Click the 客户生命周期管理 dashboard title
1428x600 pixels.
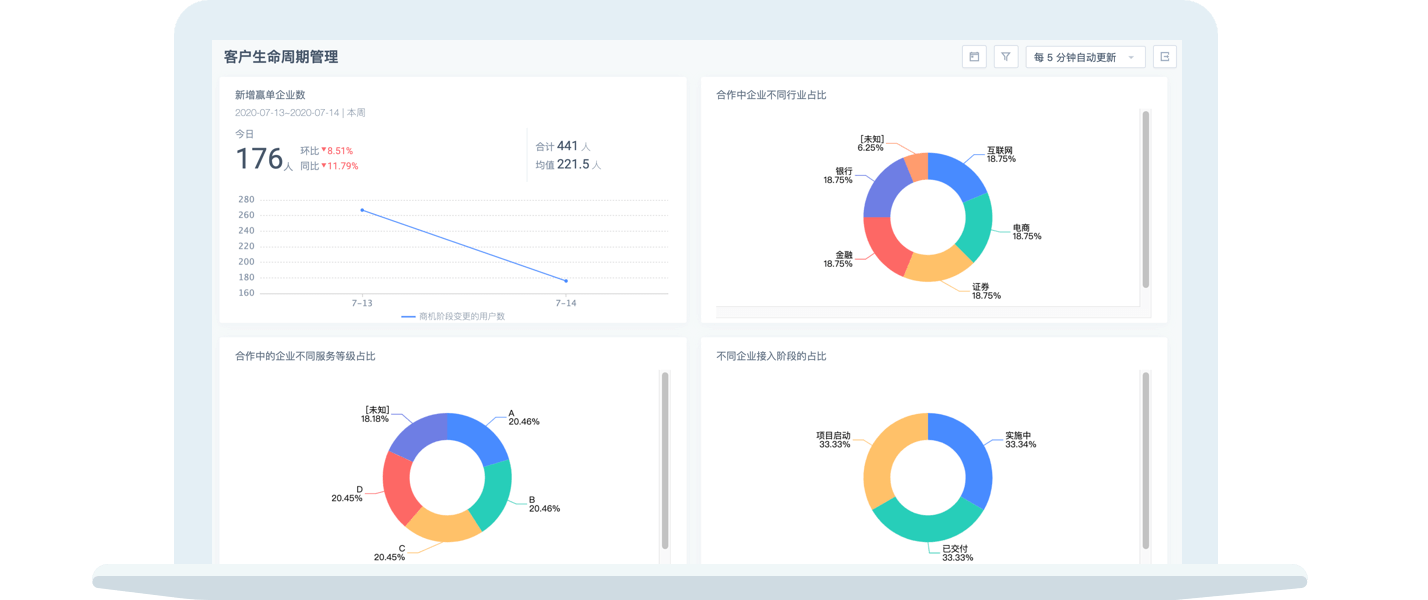click(x=281, y=57)
